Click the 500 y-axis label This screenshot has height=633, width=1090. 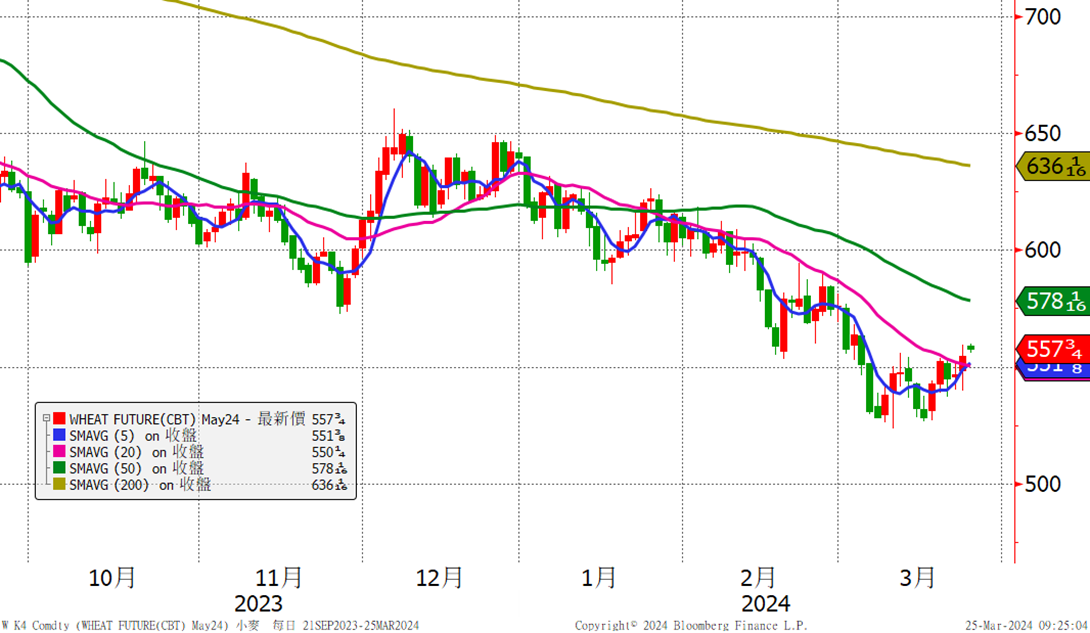[1043, 484]
